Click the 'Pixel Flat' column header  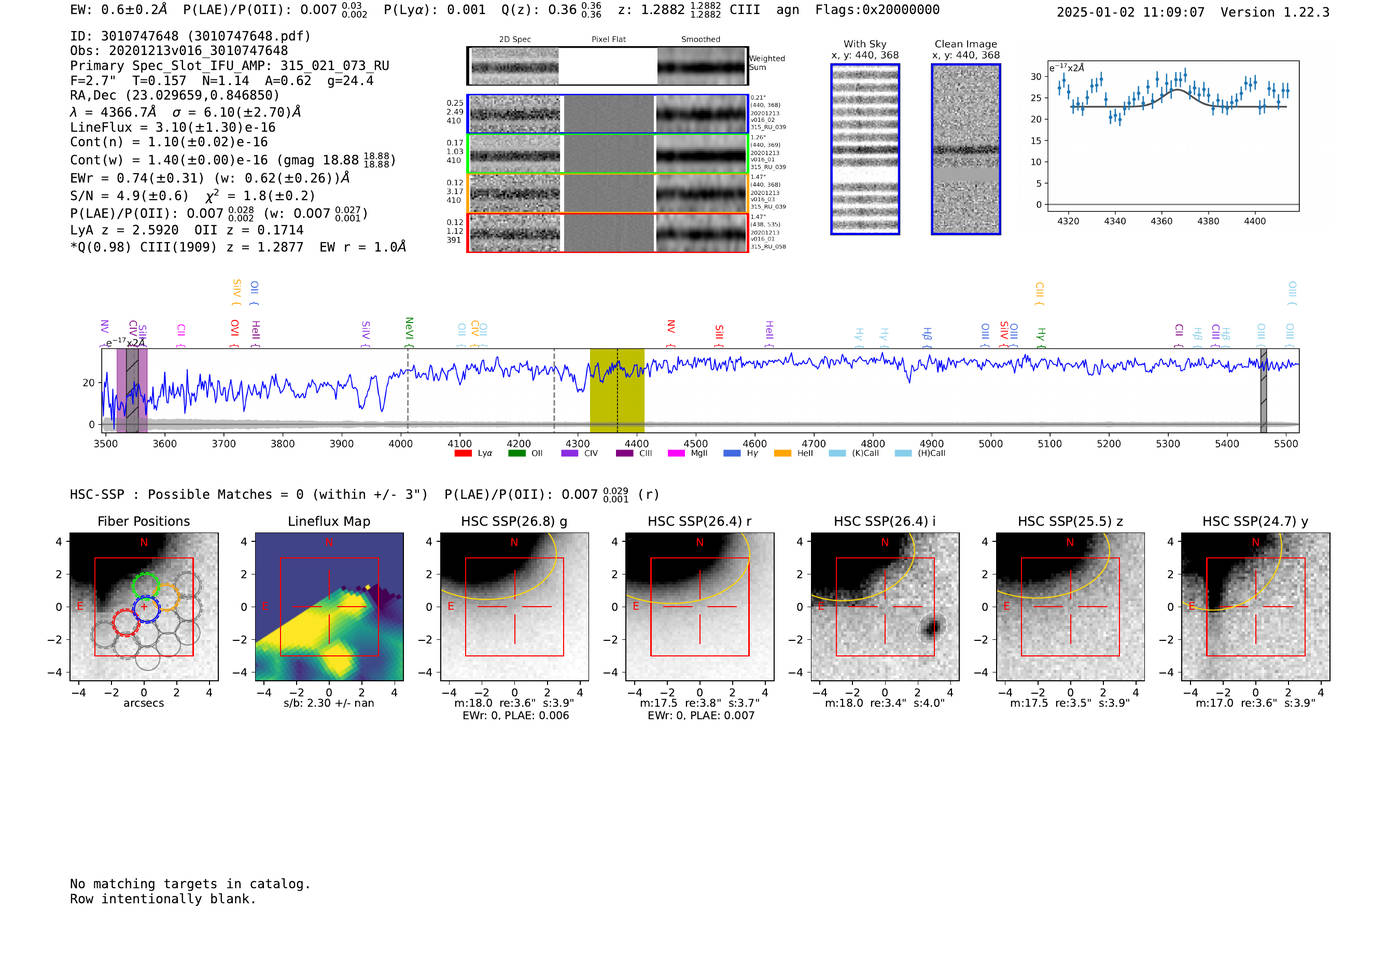pos(608,40)
